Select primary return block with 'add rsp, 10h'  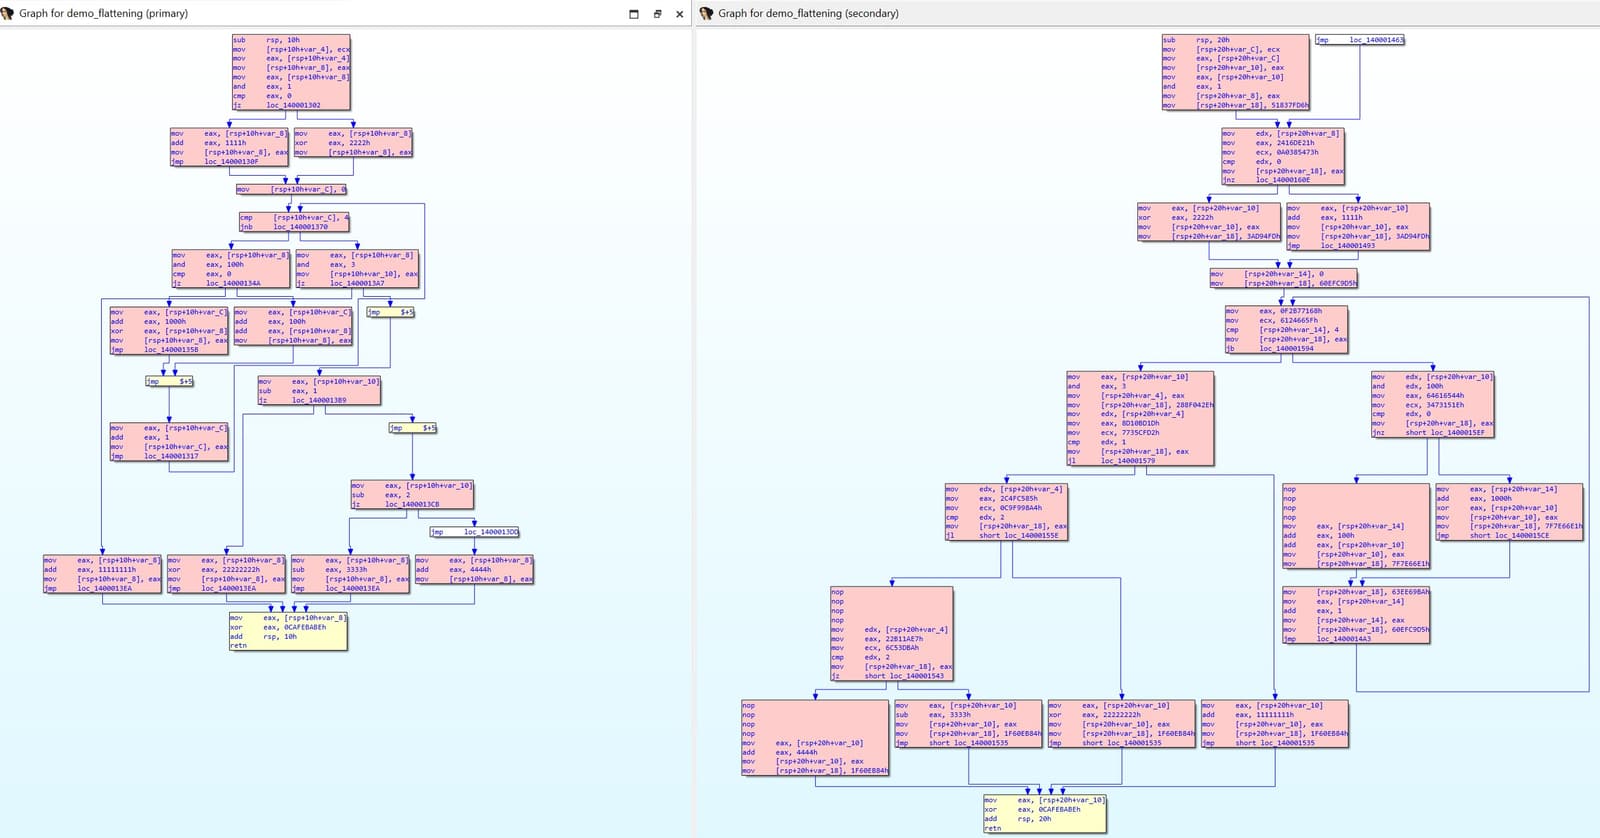[x=288, y=632]
